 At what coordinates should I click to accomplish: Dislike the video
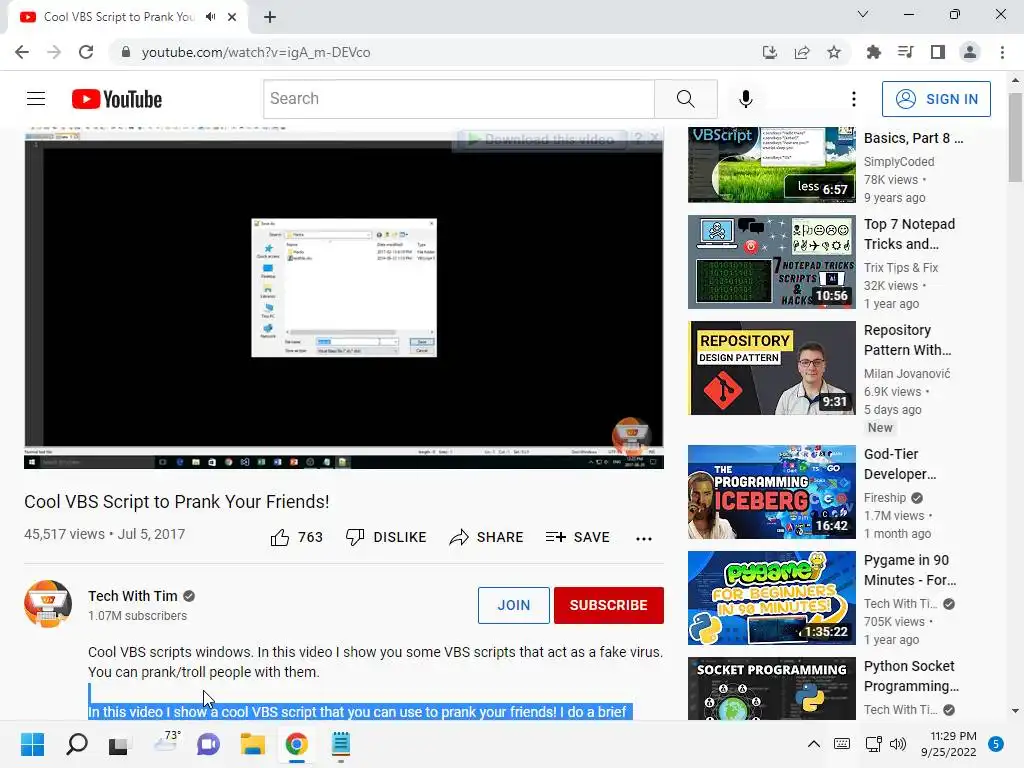point(386,537)
